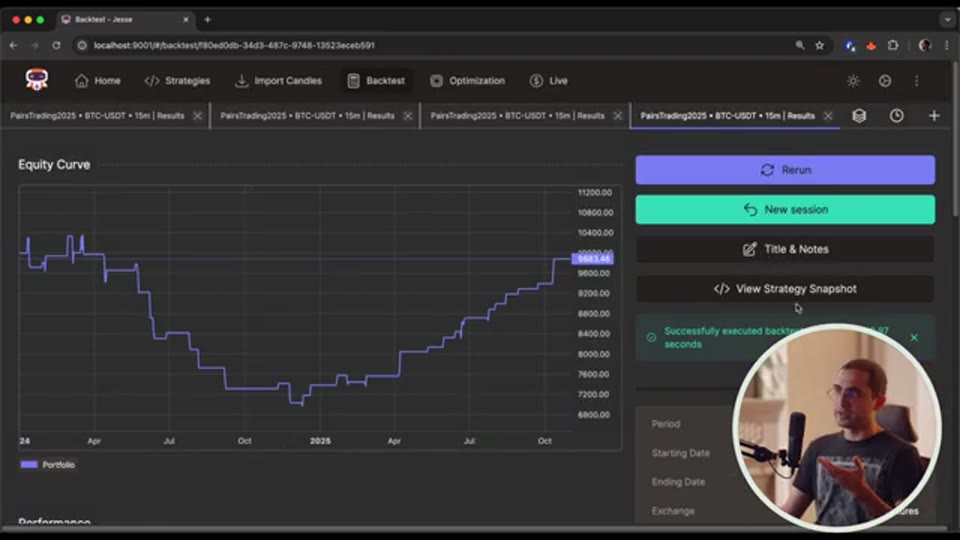The image size is (960, 540).
Task: Open Title & Notes
Action: point(785,249)
